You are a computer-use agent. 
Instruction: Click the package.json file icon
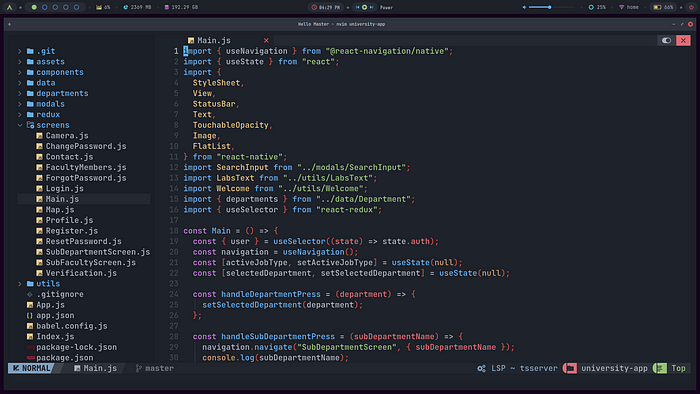click(30, 358)
